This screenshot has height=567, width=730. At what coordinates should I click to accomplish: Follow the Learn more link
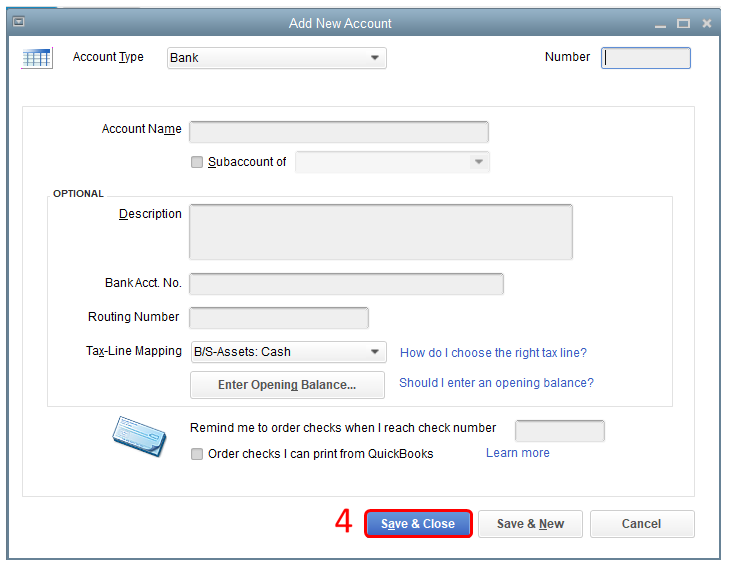(518, 453)
